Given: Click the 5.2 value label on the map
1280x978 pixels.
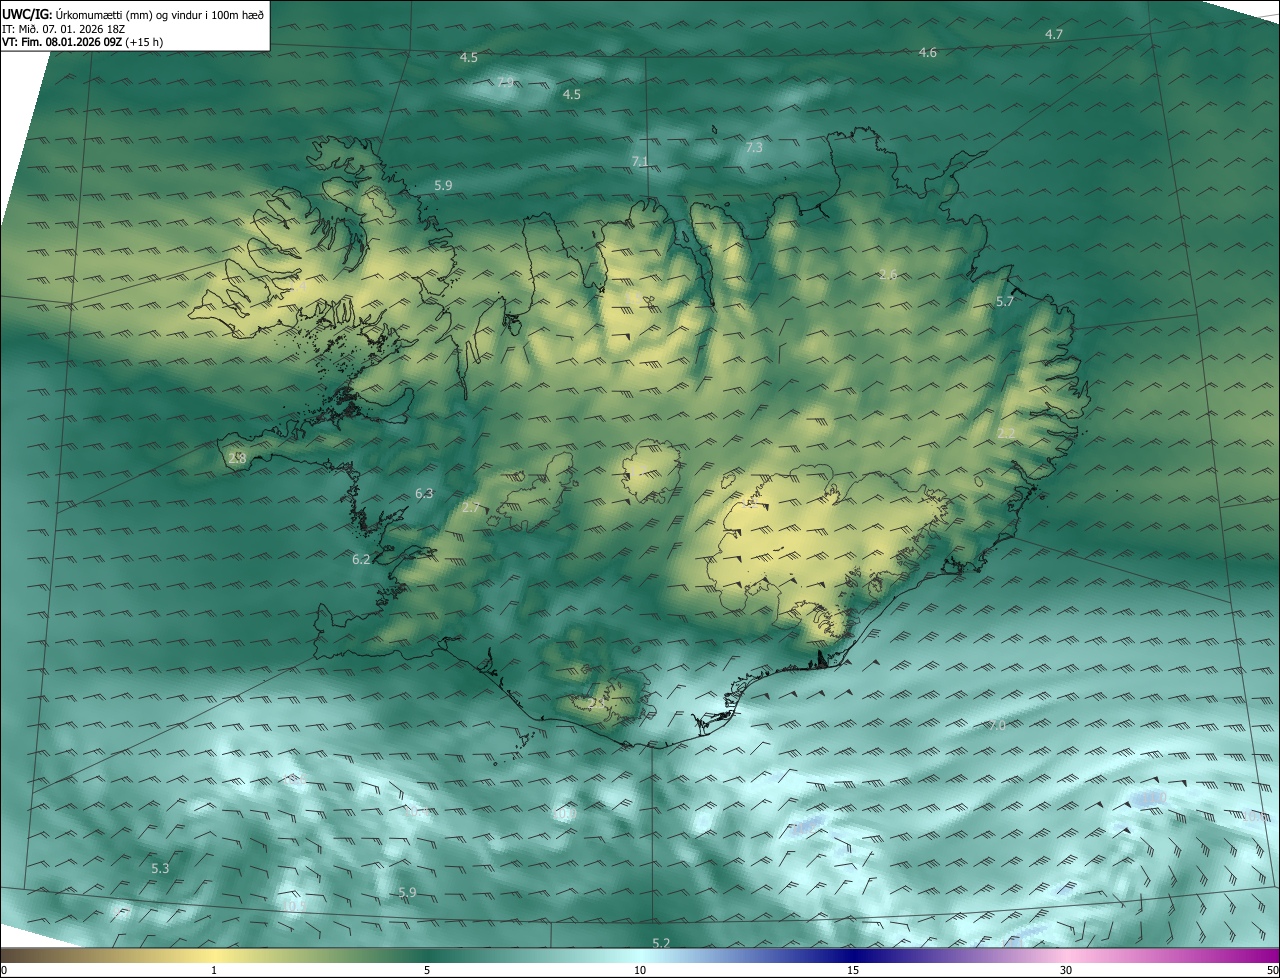Looking at the screenshot, I should tap(661, 943).
